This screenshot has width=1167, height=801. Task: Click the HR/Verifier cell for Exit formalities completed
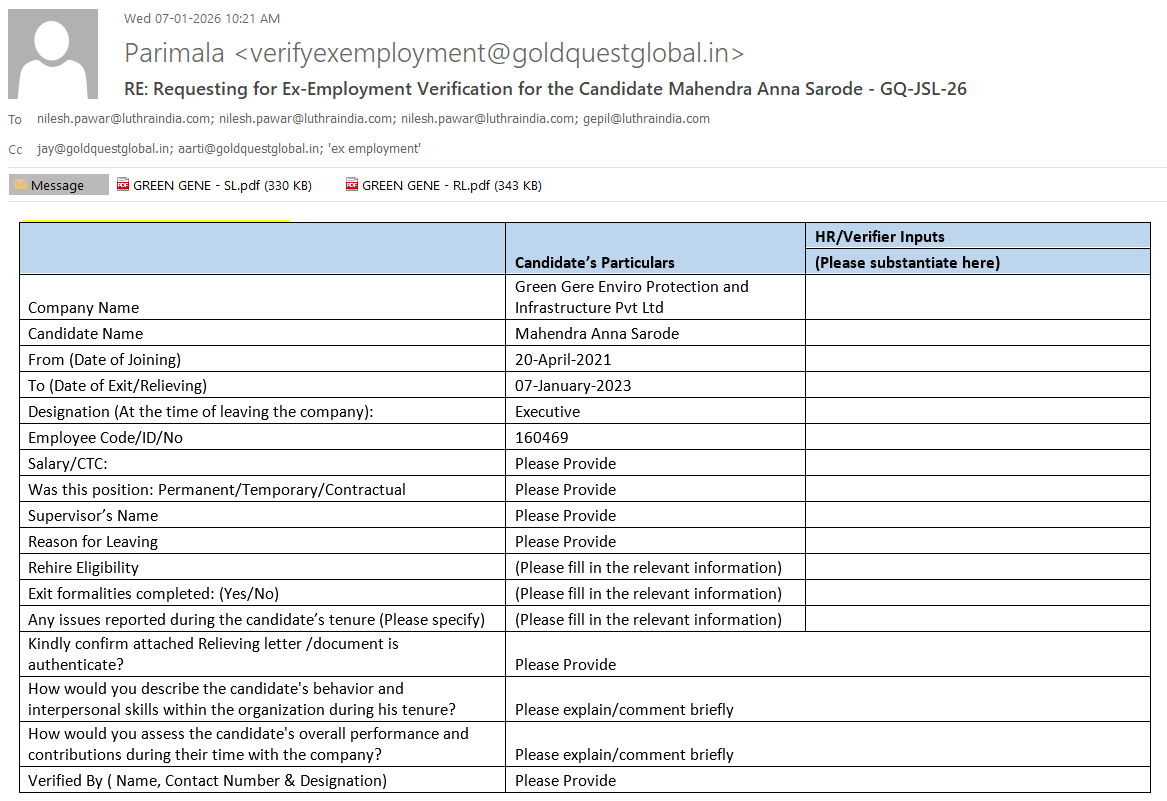977,593
